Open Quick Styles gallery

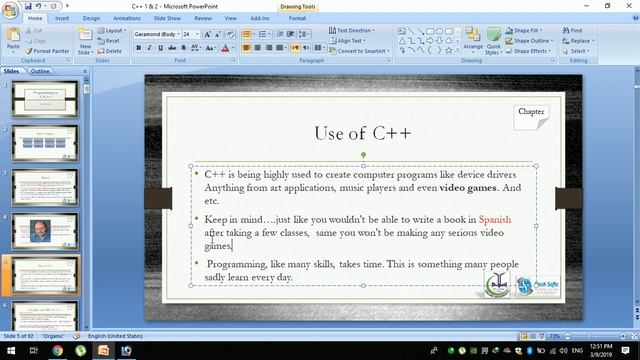coord(493,41)
